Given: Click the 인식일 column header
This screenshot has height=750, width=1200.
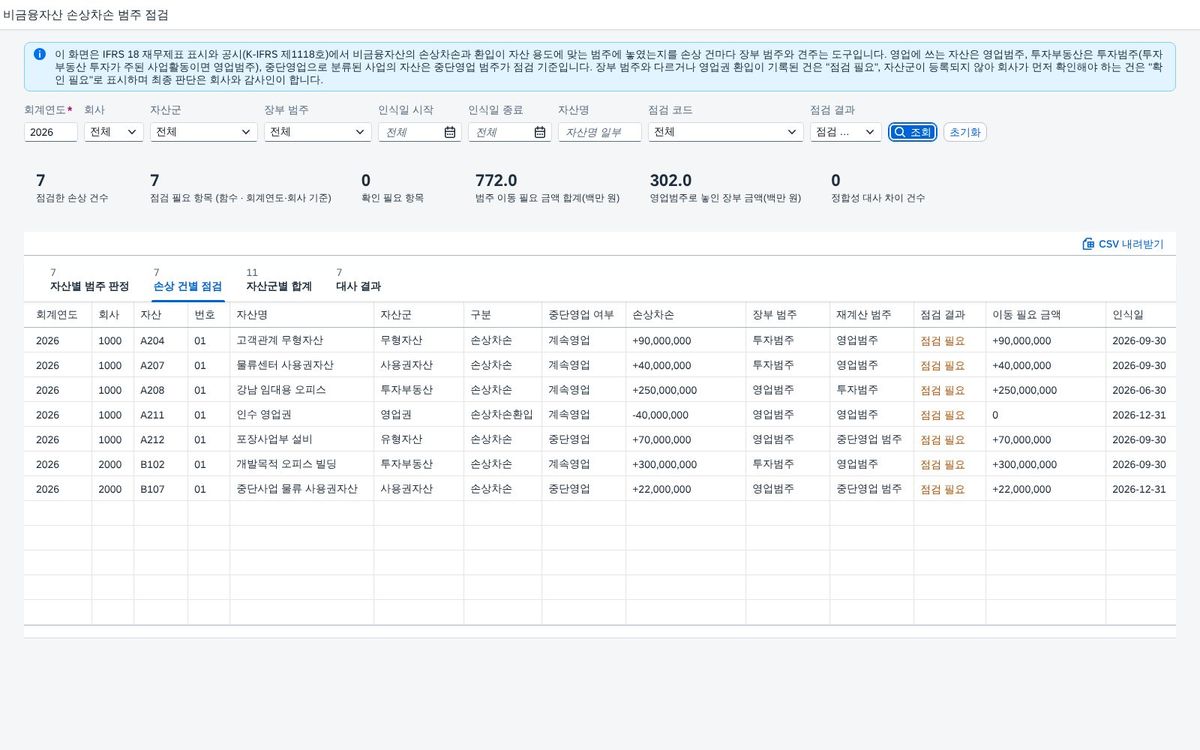Looking at the screenshot, I should tap(1140, 314).
